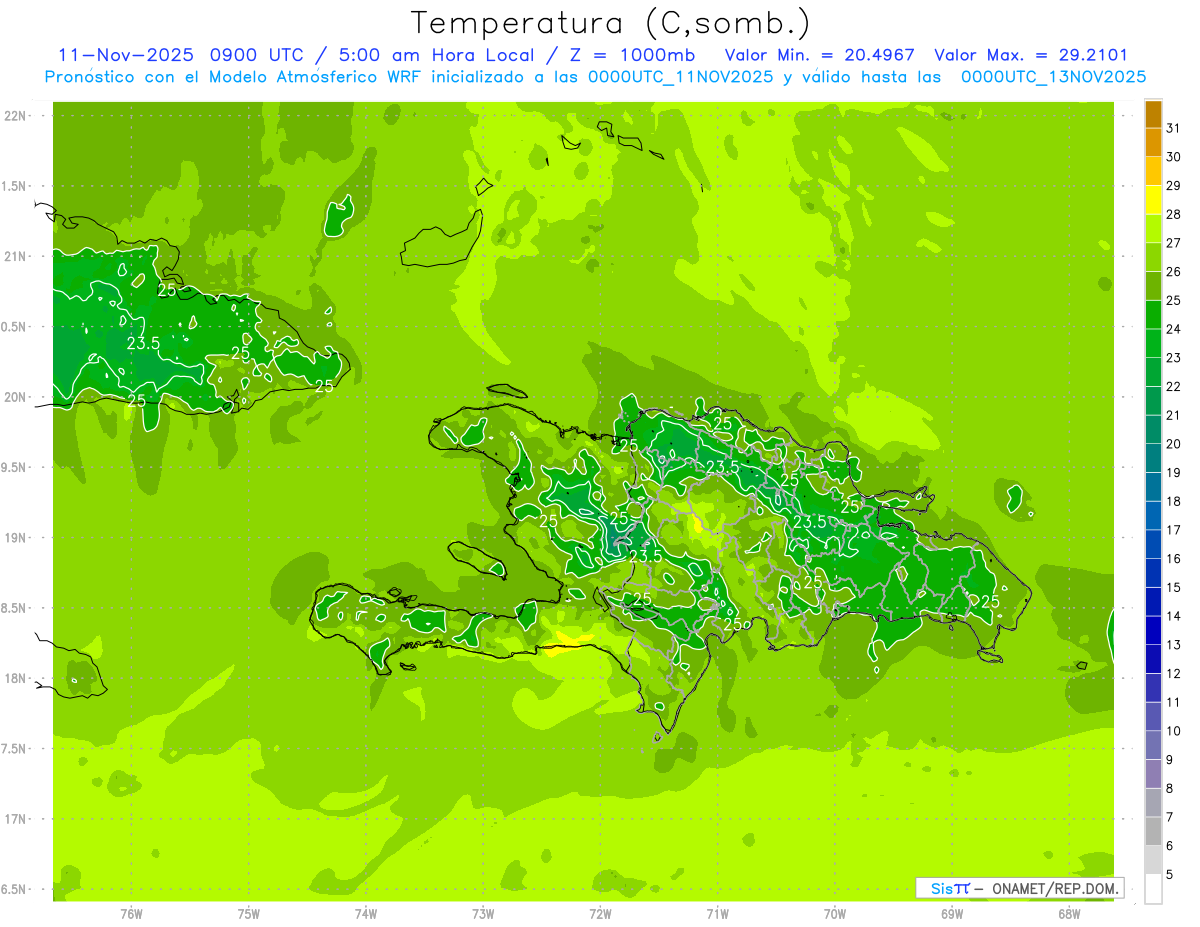This screenshot has height=927, width=1200.
Task: Select the 68W longitude axis label
Action: 1069,913
